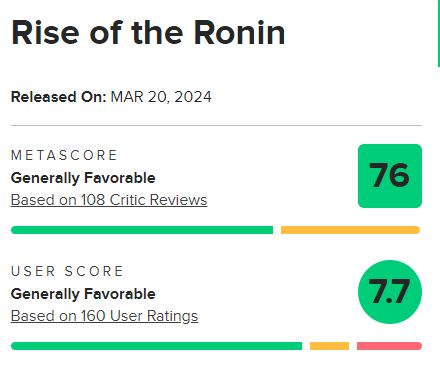Click the METASCORE heading label

point(64,155)
